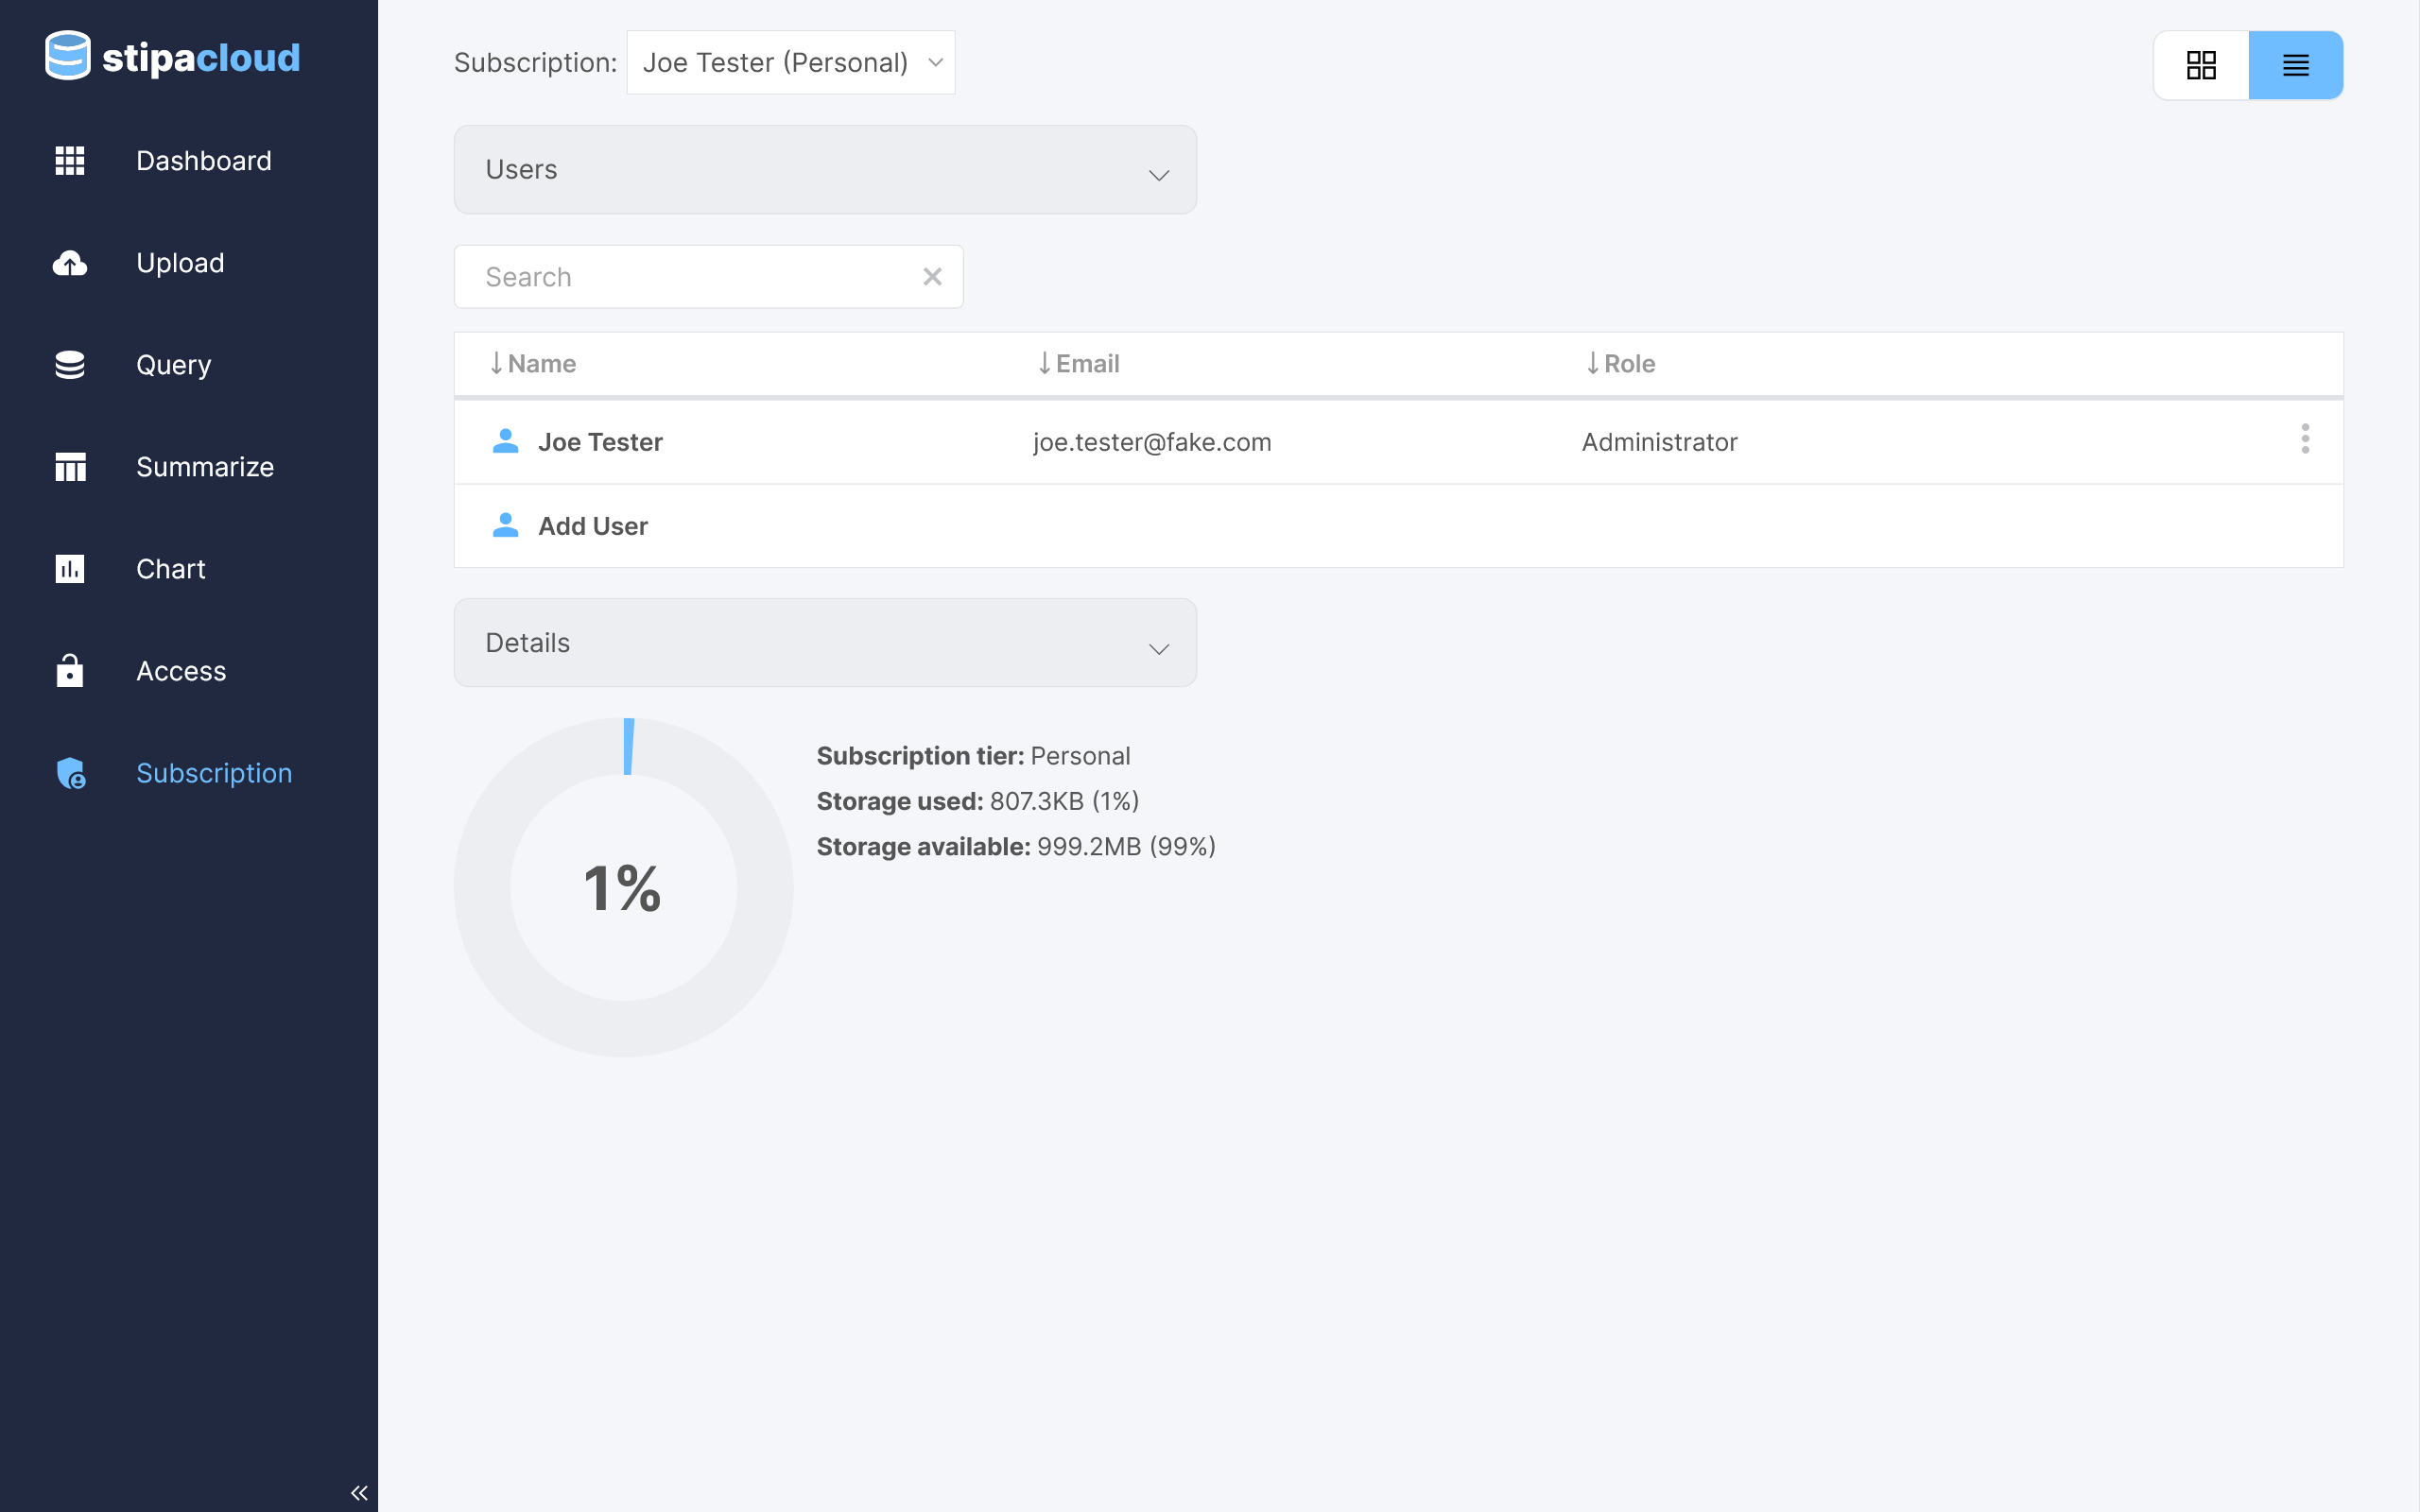Screen dimensions: 2420x1512
Task: Open the Dashboard grid icon
Action: (70, 161)
